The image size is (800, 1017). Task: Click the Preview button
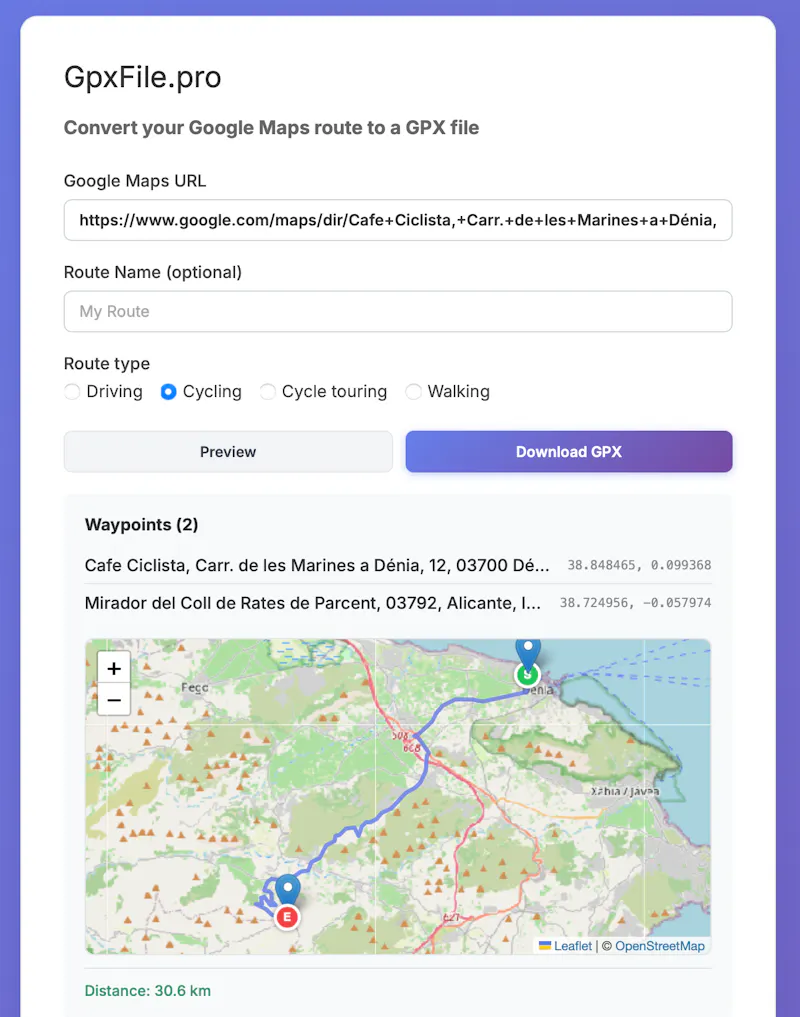coord(228,451)
